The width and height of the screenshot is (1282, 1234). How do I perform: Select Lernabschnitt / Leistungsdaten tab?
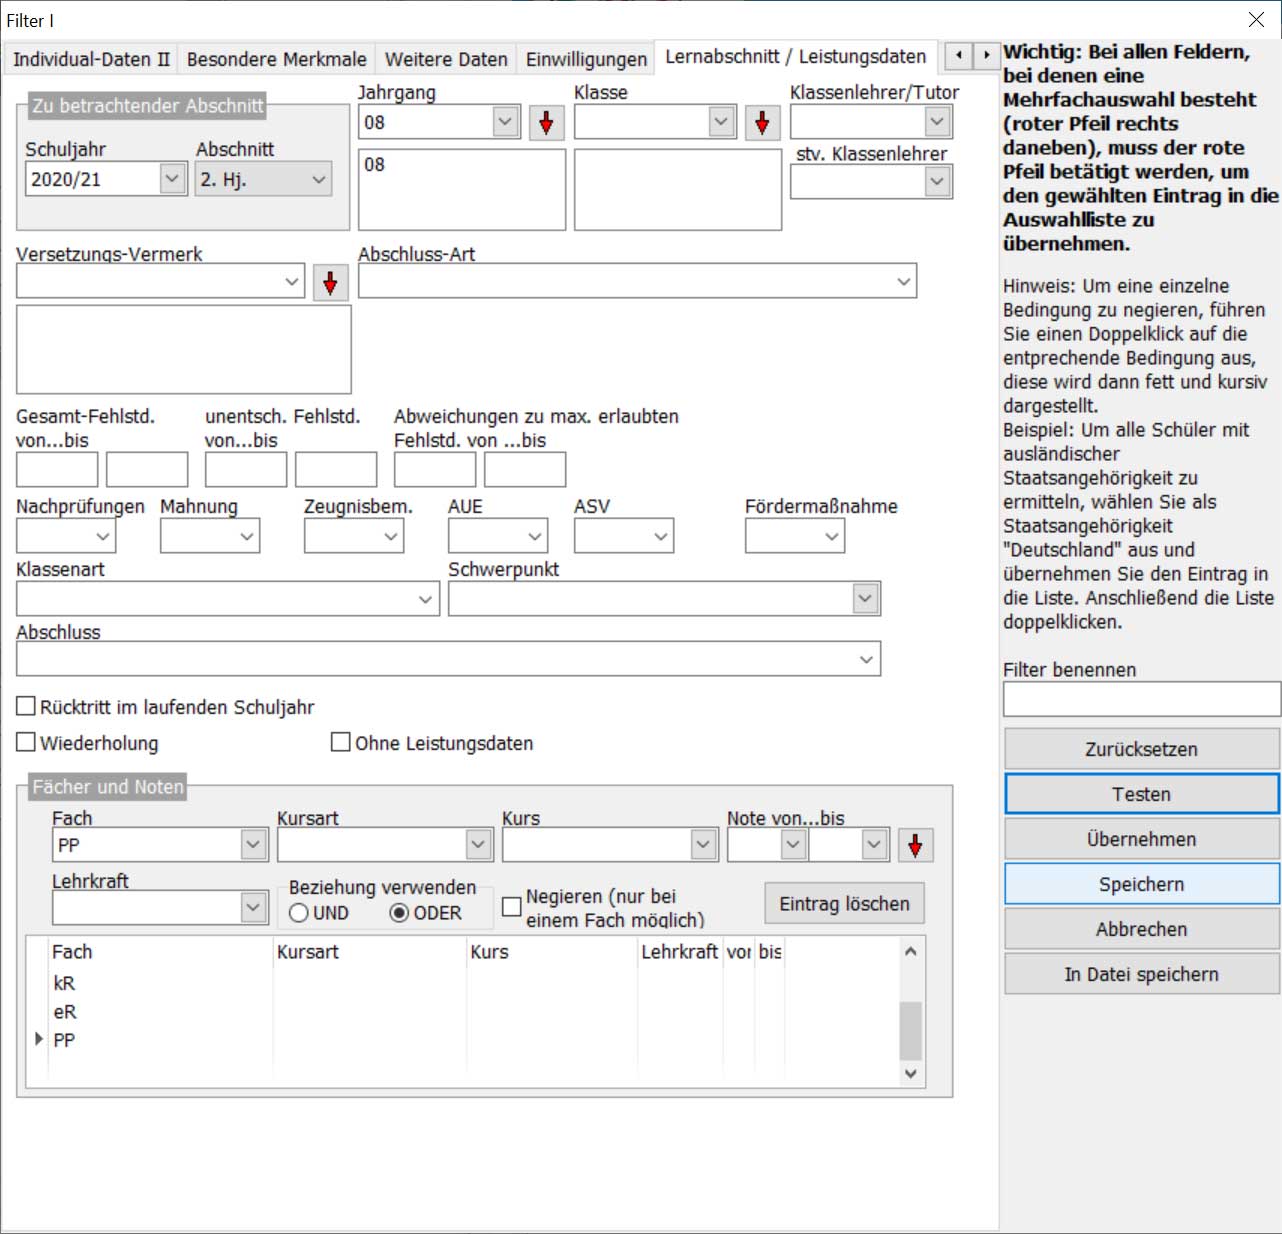[x=796, y=57]
